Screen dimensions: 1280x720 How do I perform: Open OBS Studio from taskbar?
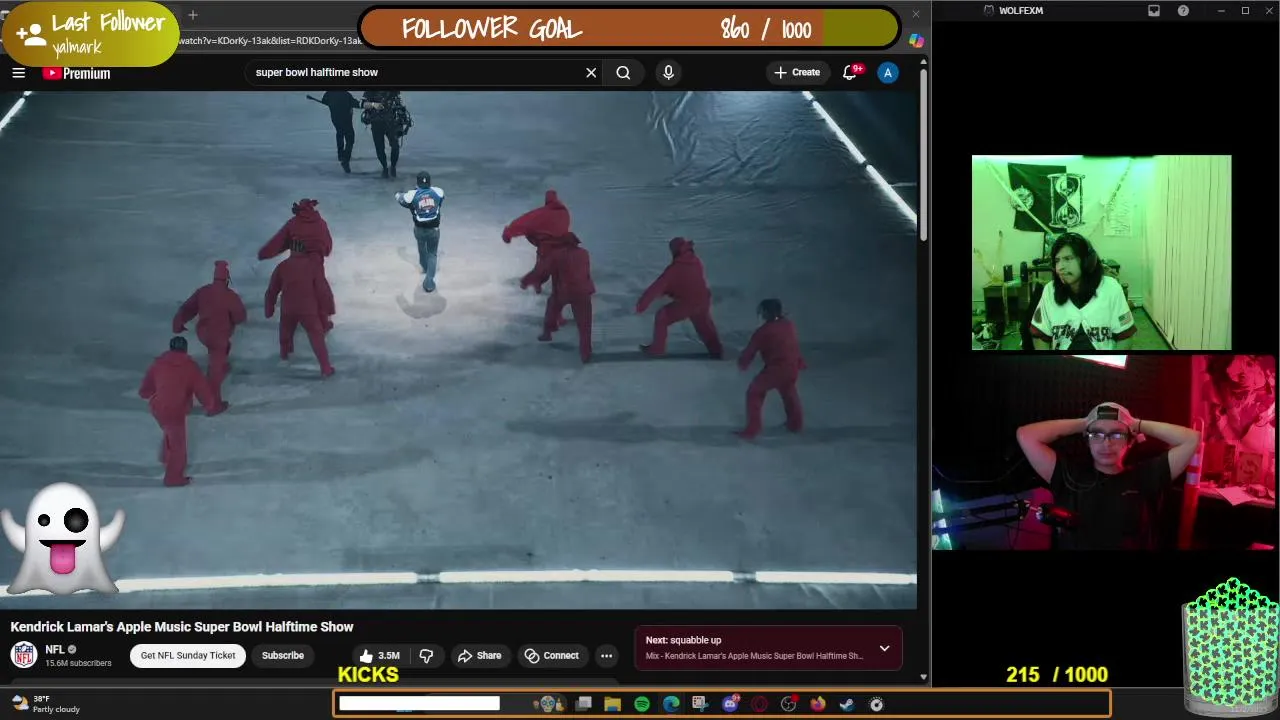(789, 704)
